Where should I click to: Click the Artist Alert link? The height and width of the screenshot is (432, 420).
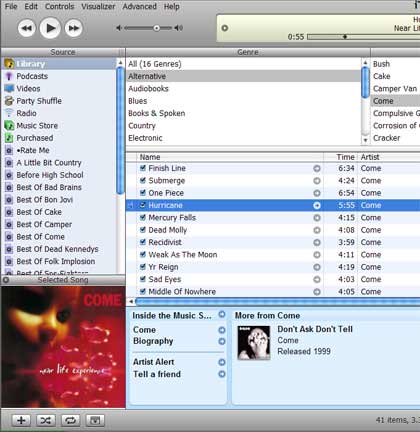pyautogui.click(x=153, y=362)
